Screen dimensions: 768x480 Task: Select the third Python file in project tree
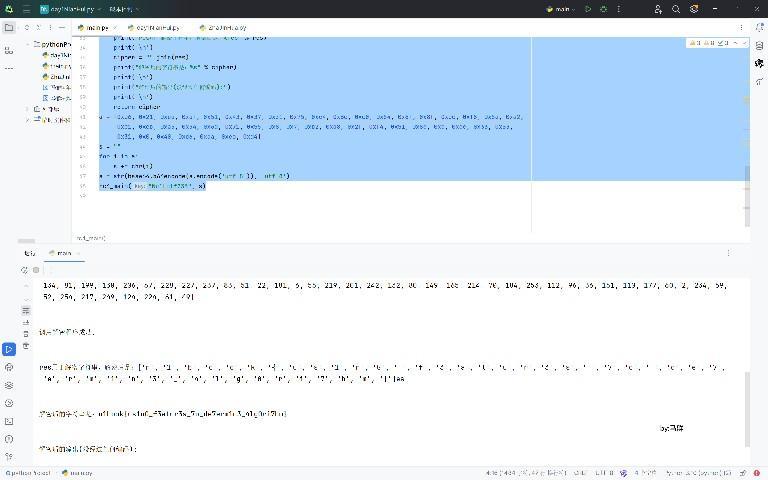point(57,76)
